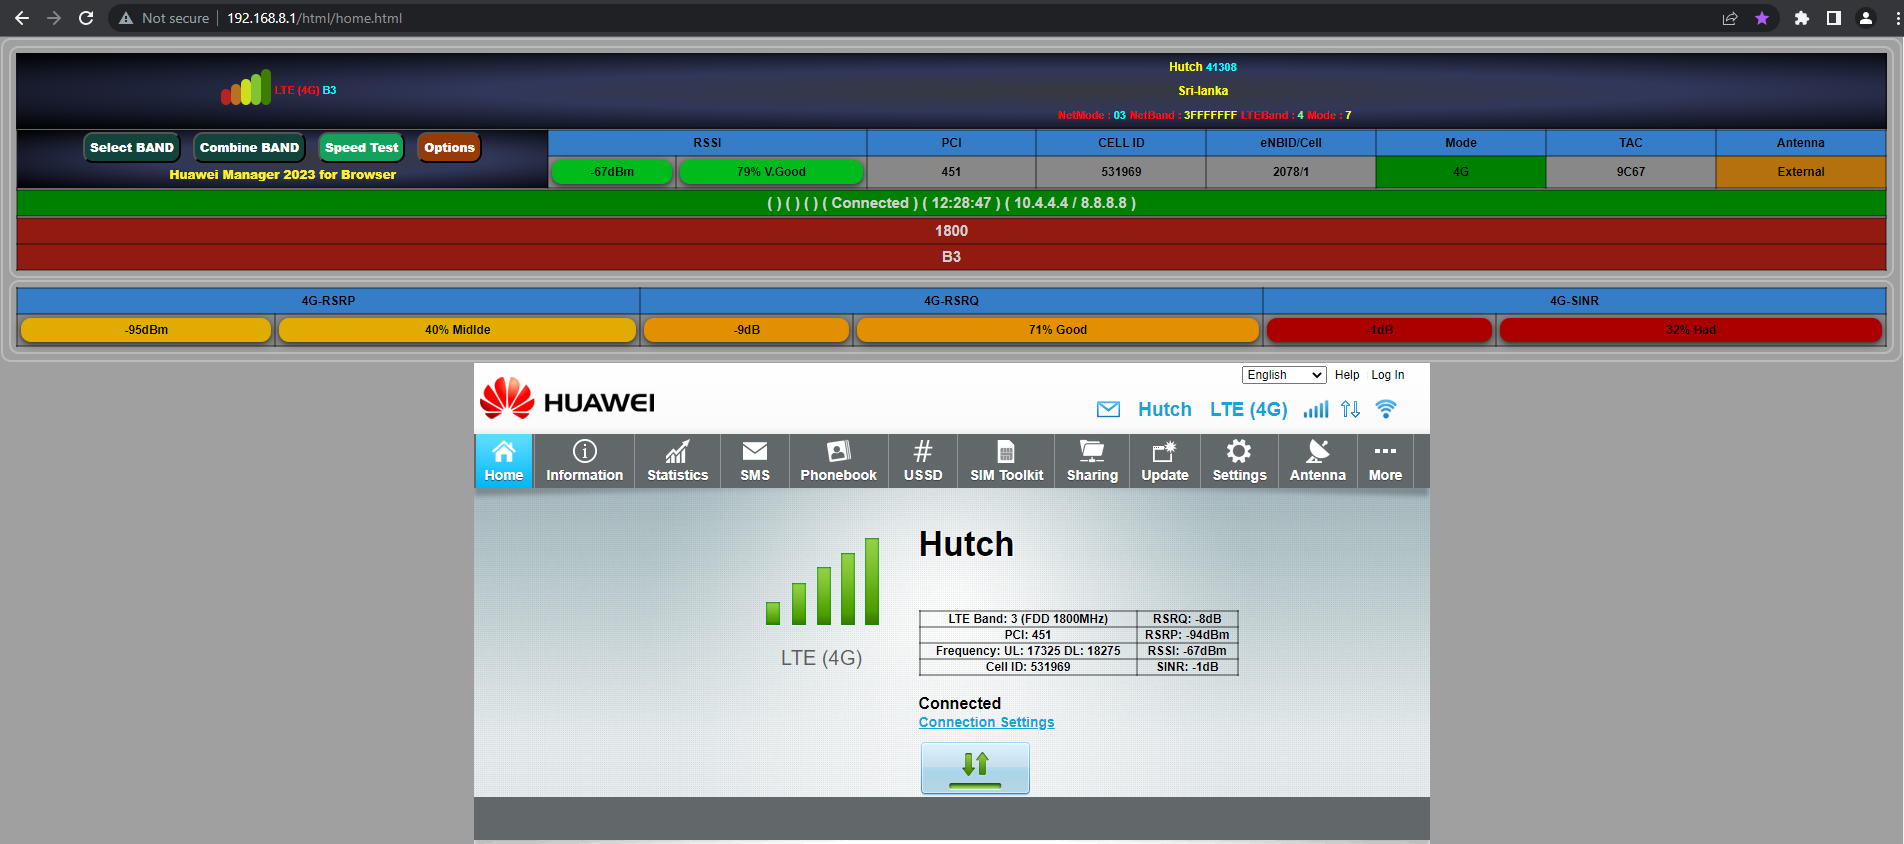This screenshot has height=844, width=1904.
Task: Open the USSD hash icon
Action: [923, 452]
